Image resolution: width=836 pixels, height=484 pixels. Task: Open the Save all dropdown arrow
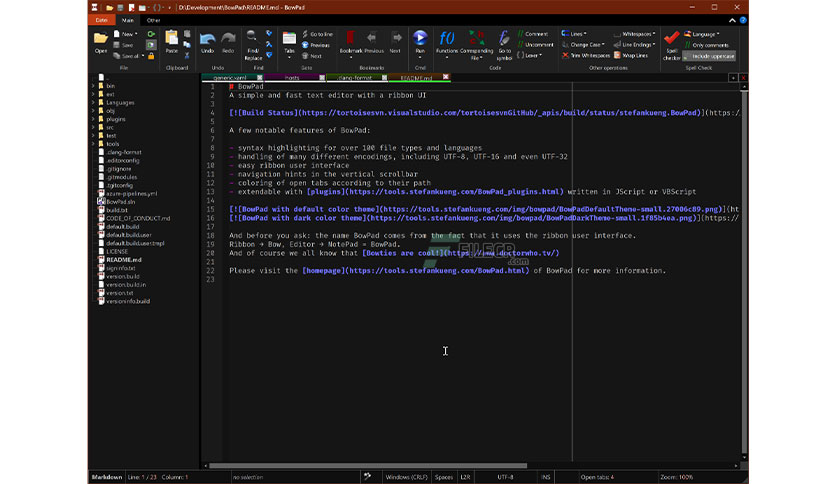[143, 56]
